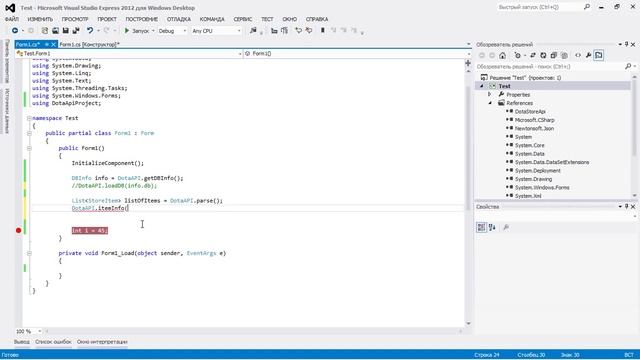This screenshot has height=360, width=640.
Task: Open the ОТЛАДКА menu
Action: pyautogui.click(x=179, y=19)
